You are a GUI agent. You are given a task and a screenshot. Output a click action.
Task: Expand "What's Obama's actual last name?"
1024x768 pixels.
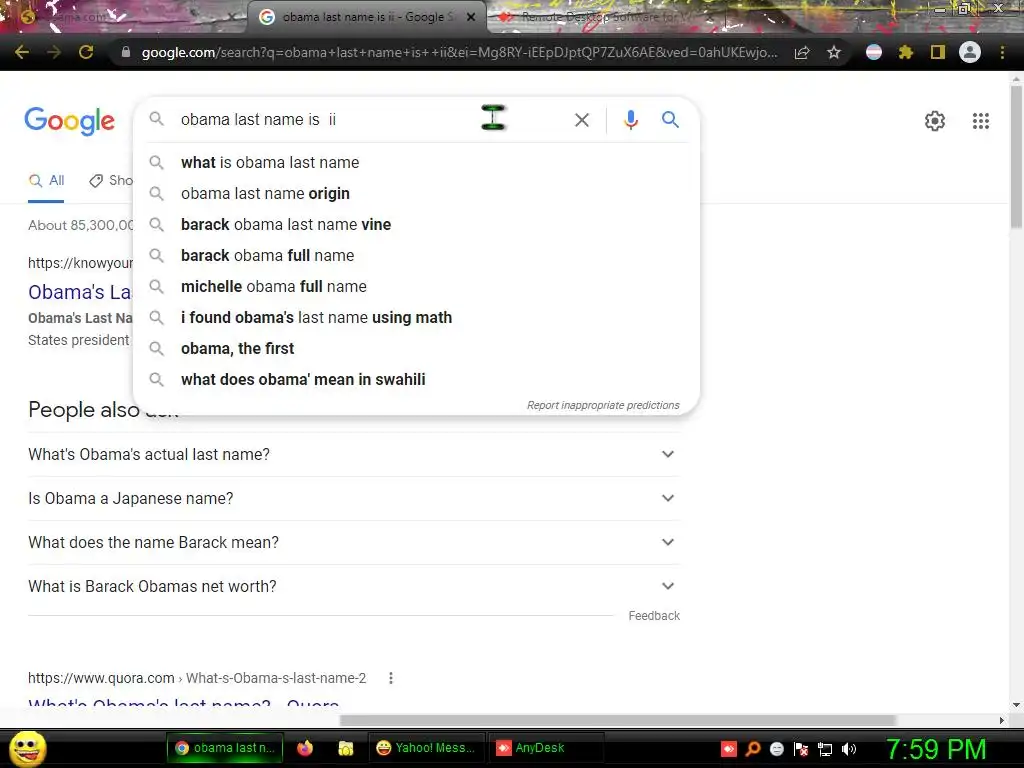pyautogui.click(x=354, y=455)
